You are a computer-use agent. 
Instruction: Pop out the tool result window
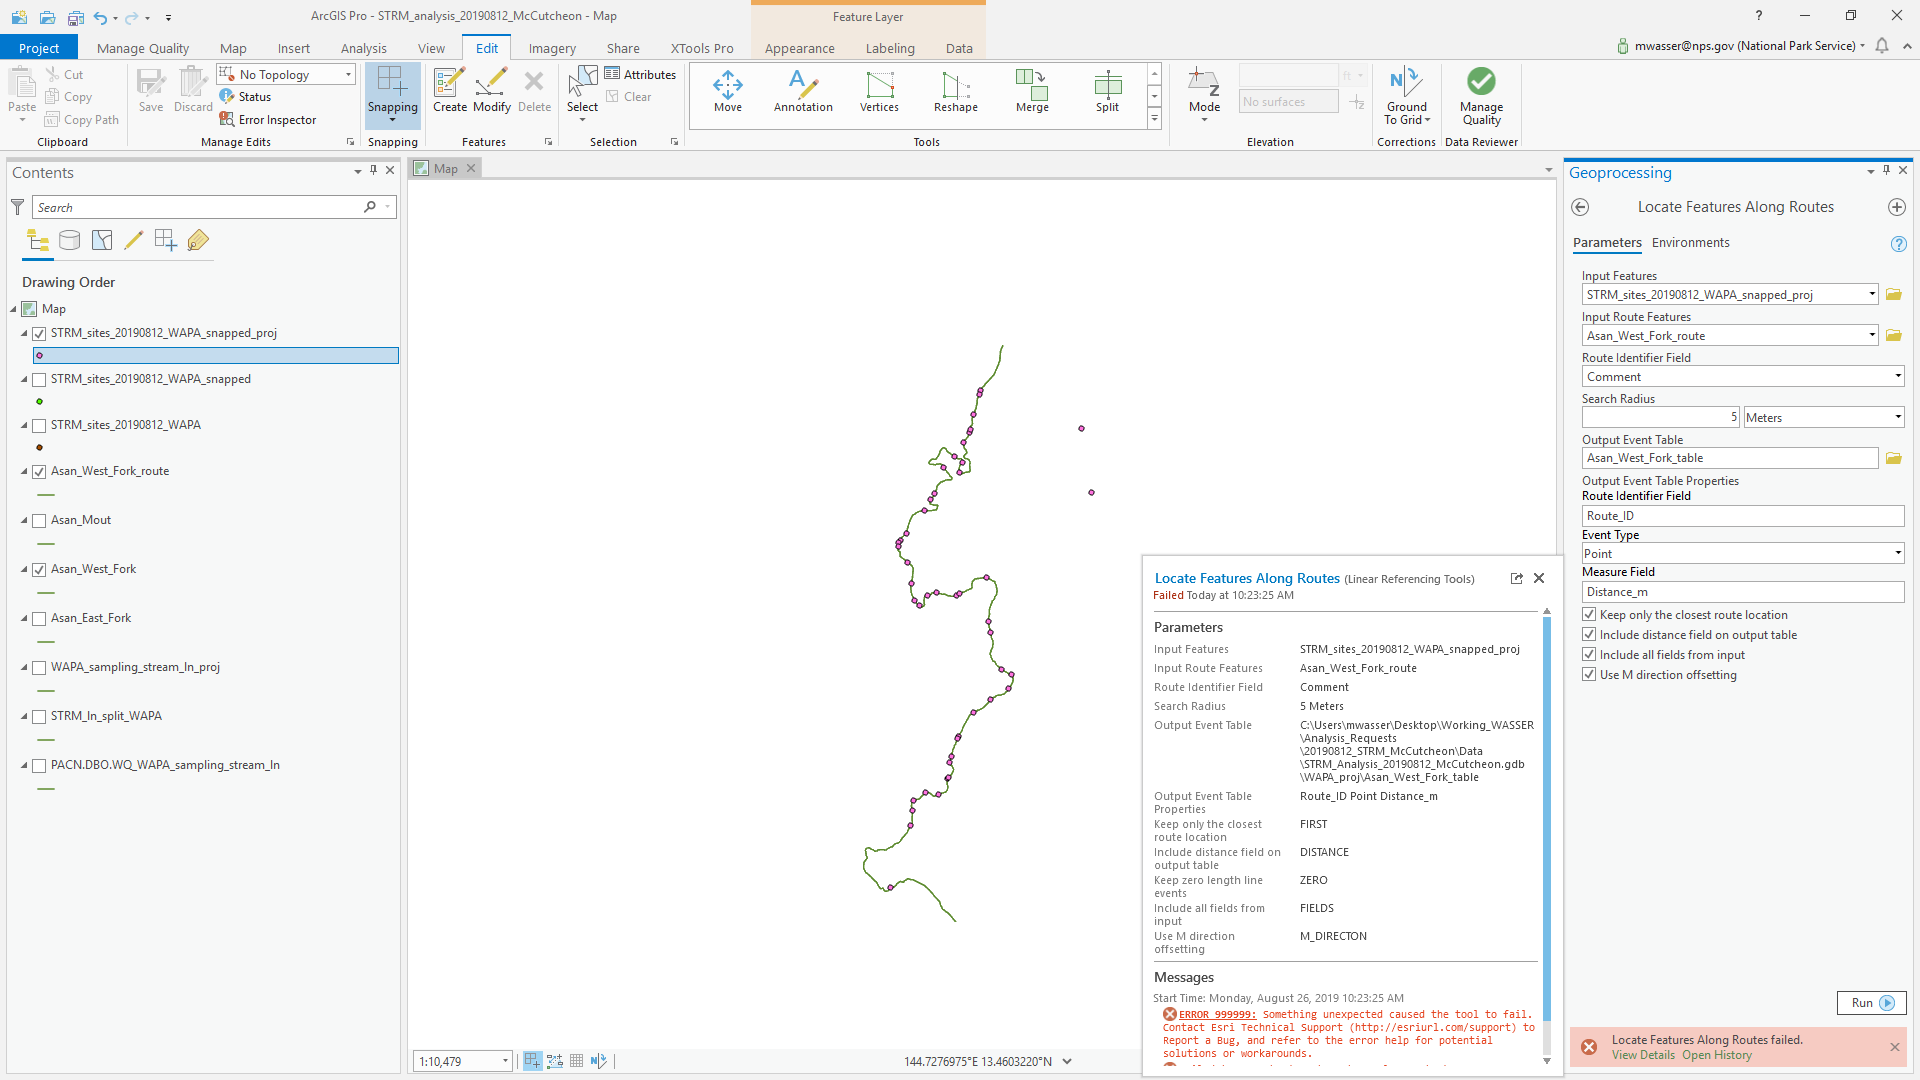tap(1516, 578)
